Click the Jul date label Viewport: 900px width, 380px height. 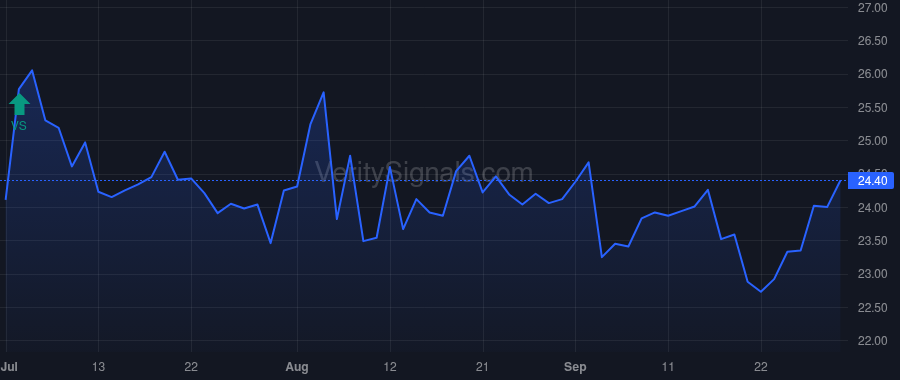tap(9, 367)
